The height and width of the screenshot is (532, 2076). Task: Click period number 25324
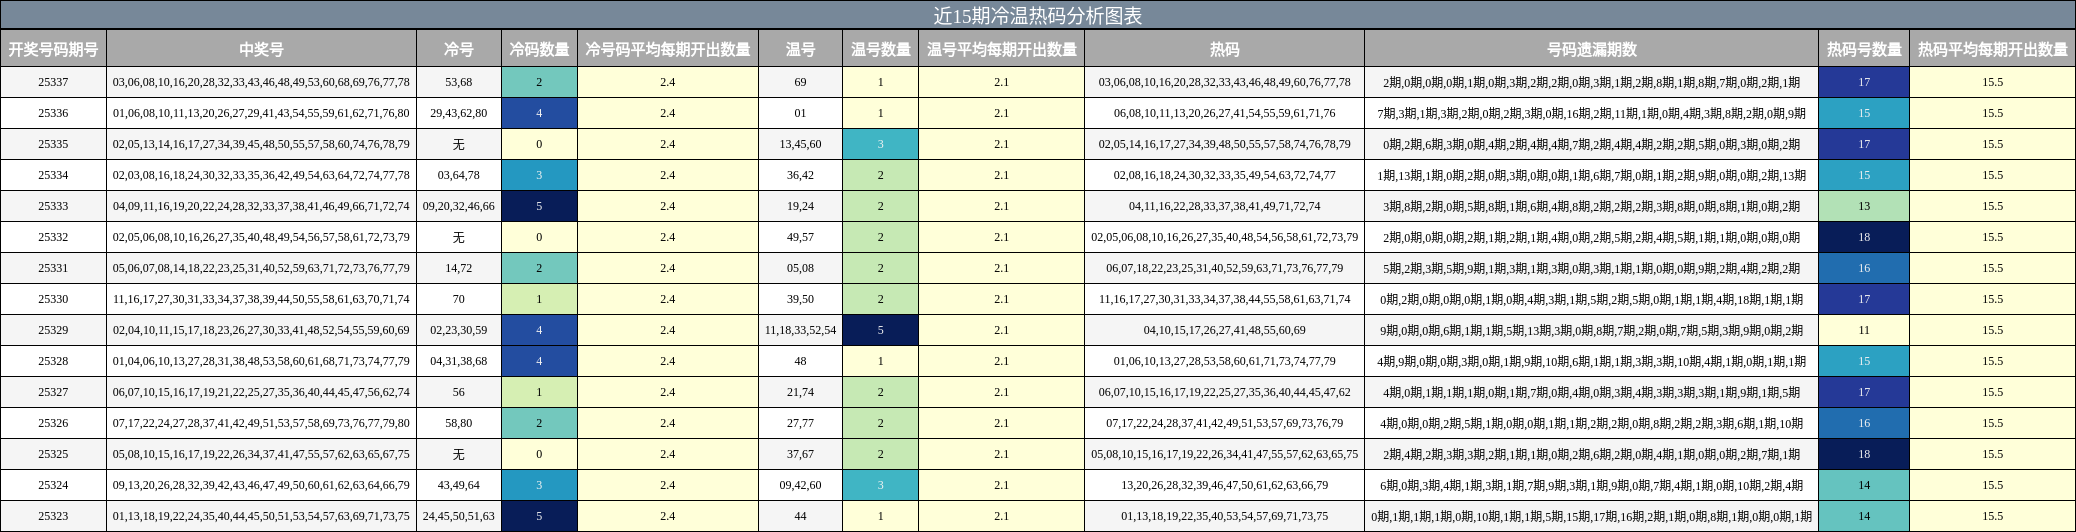[x=53, y=485]
